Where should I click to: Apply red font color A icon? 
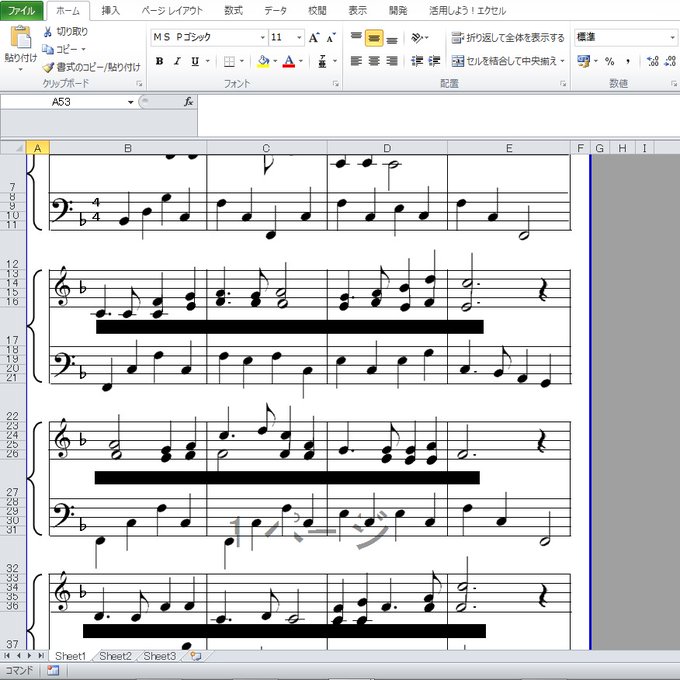tap(289, 62)
